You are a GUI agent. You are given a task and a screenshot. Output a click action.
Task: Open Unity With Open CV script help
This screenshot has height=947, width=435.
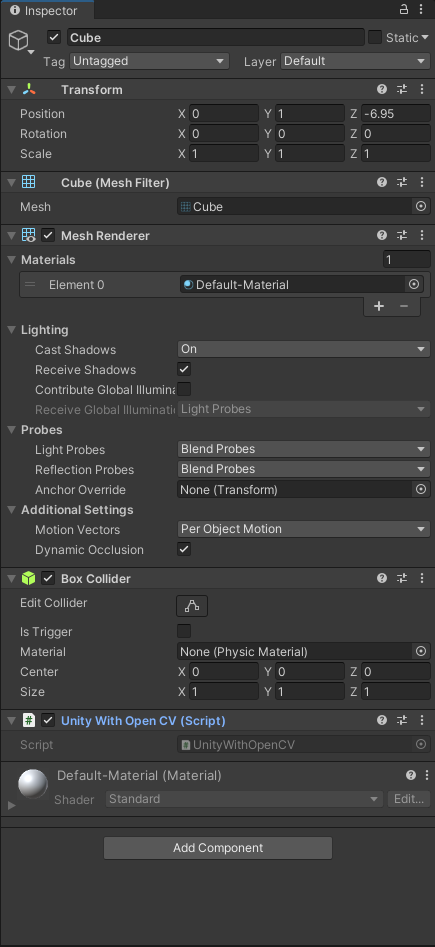pos(382,721)
